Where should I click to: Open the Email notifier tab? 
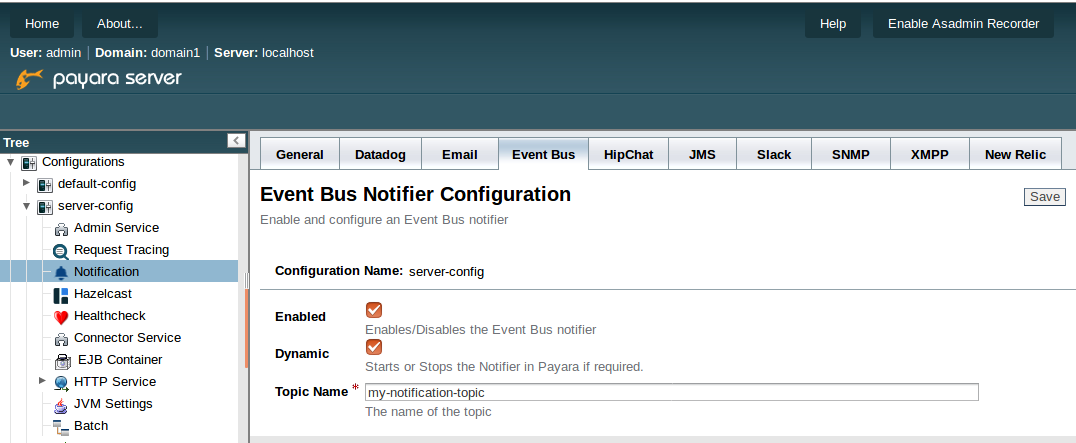coord(460,154)
